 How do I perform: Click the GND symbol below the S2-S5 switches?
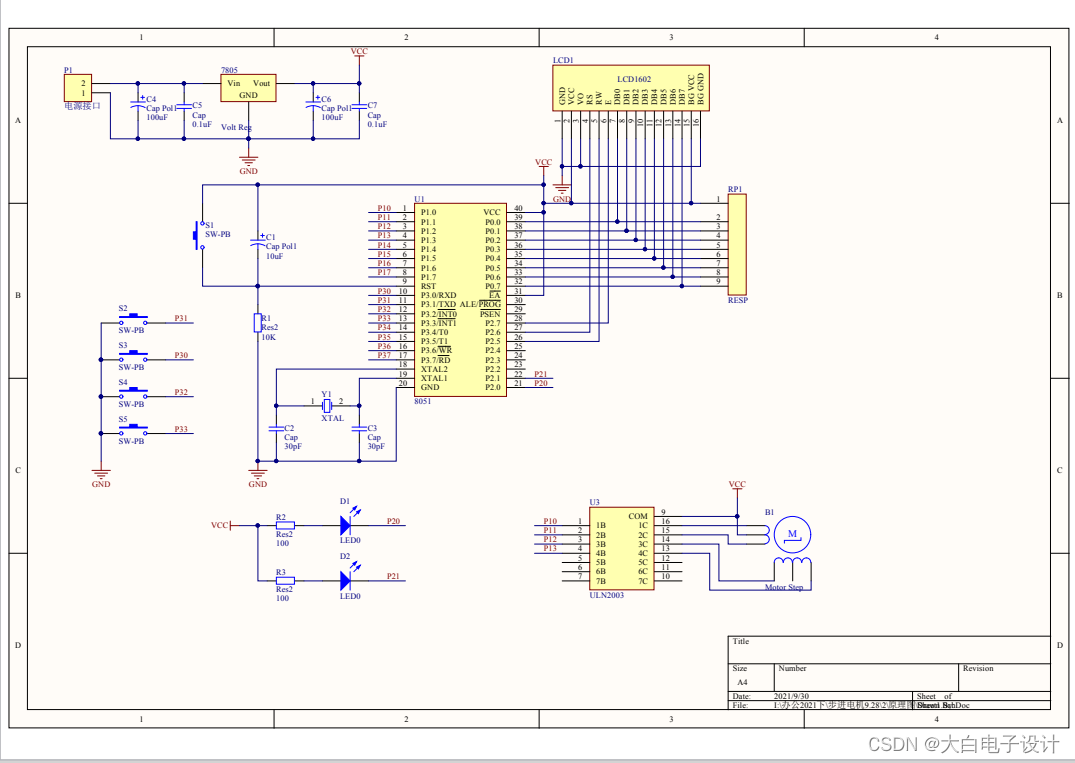(101, 478)
